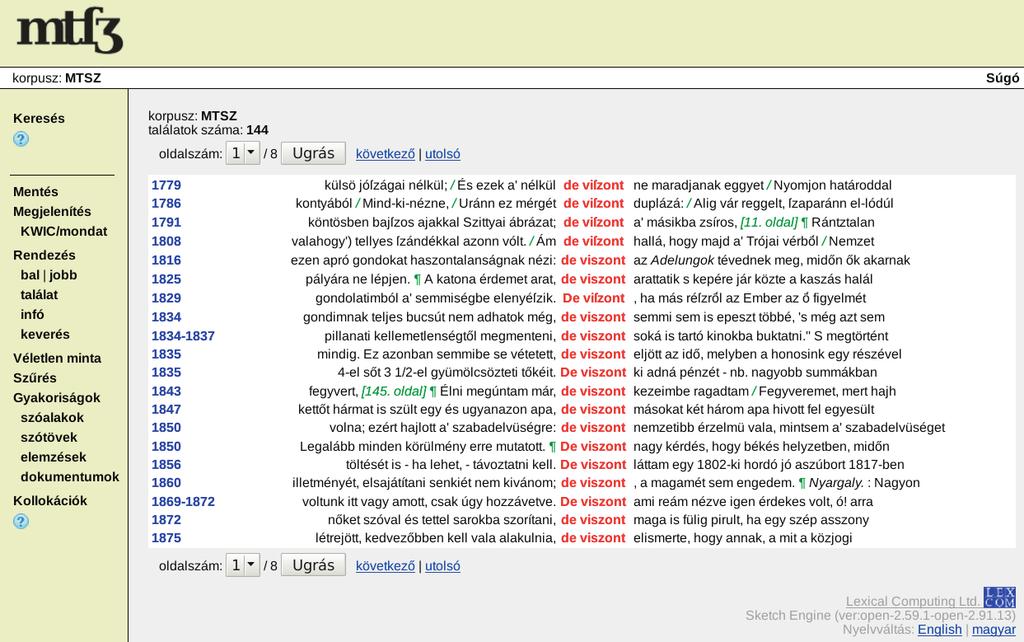Open the 1834-1837 document reference

pos(183,336)
